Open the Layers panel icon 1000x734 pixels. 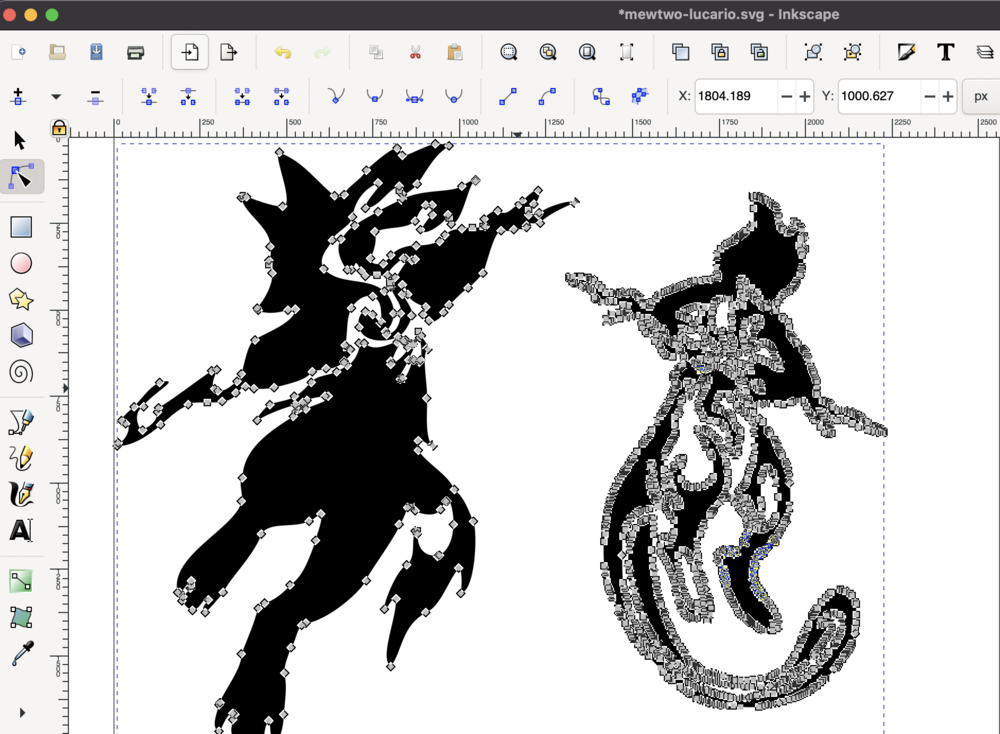click(985, 52)
